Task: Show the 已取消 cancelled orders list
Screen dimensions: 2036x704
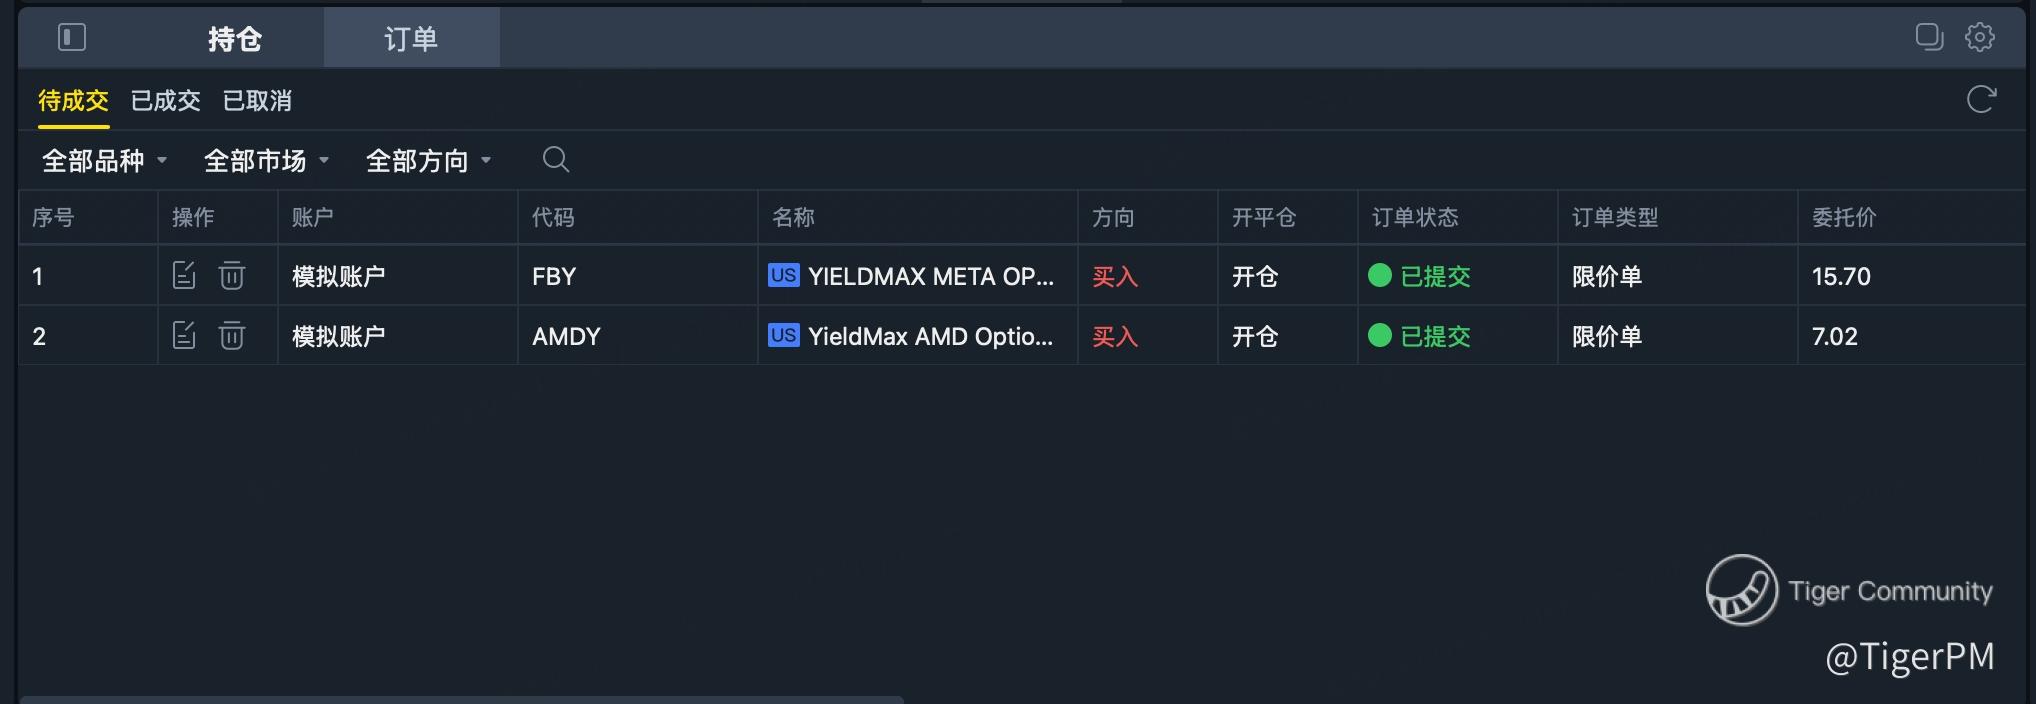Action: point(257,101)
